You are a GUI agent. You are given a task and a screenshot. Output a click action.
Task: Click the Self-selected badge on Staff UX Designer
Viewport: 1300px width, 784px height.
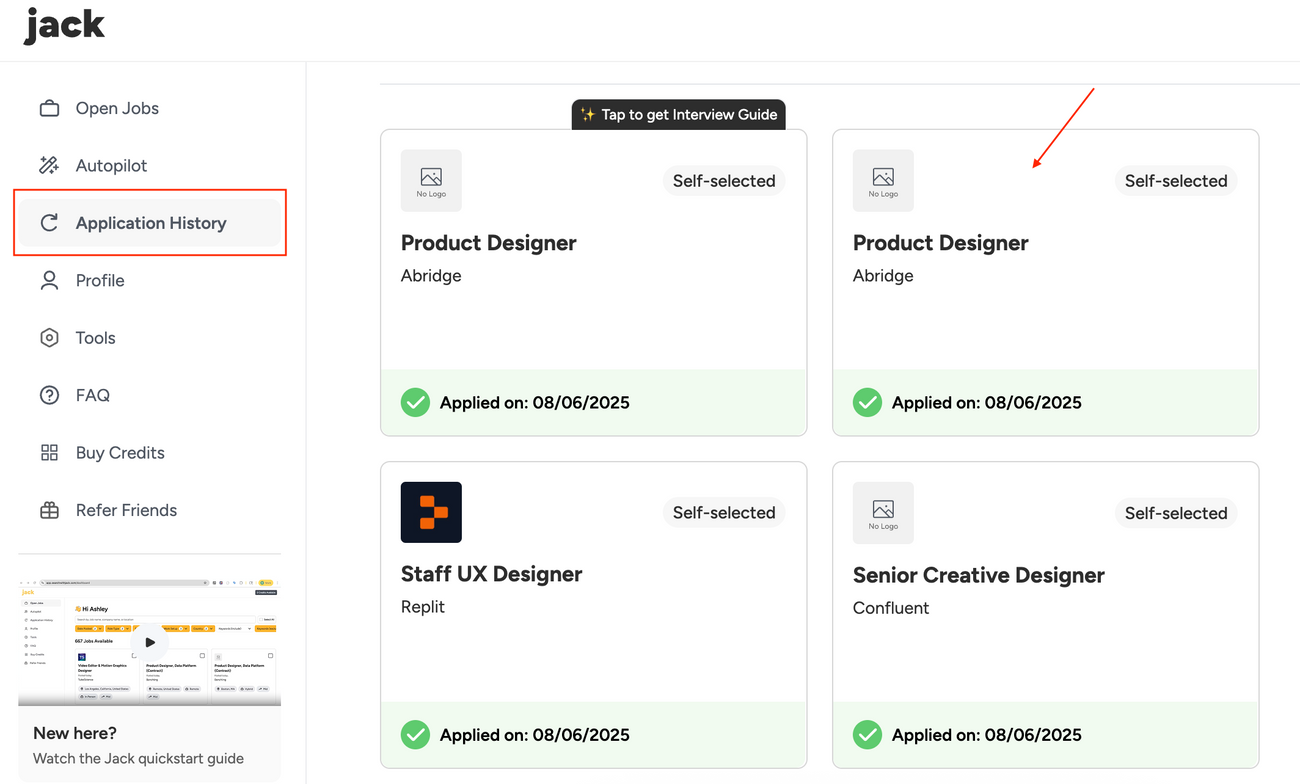coord(723,512)
